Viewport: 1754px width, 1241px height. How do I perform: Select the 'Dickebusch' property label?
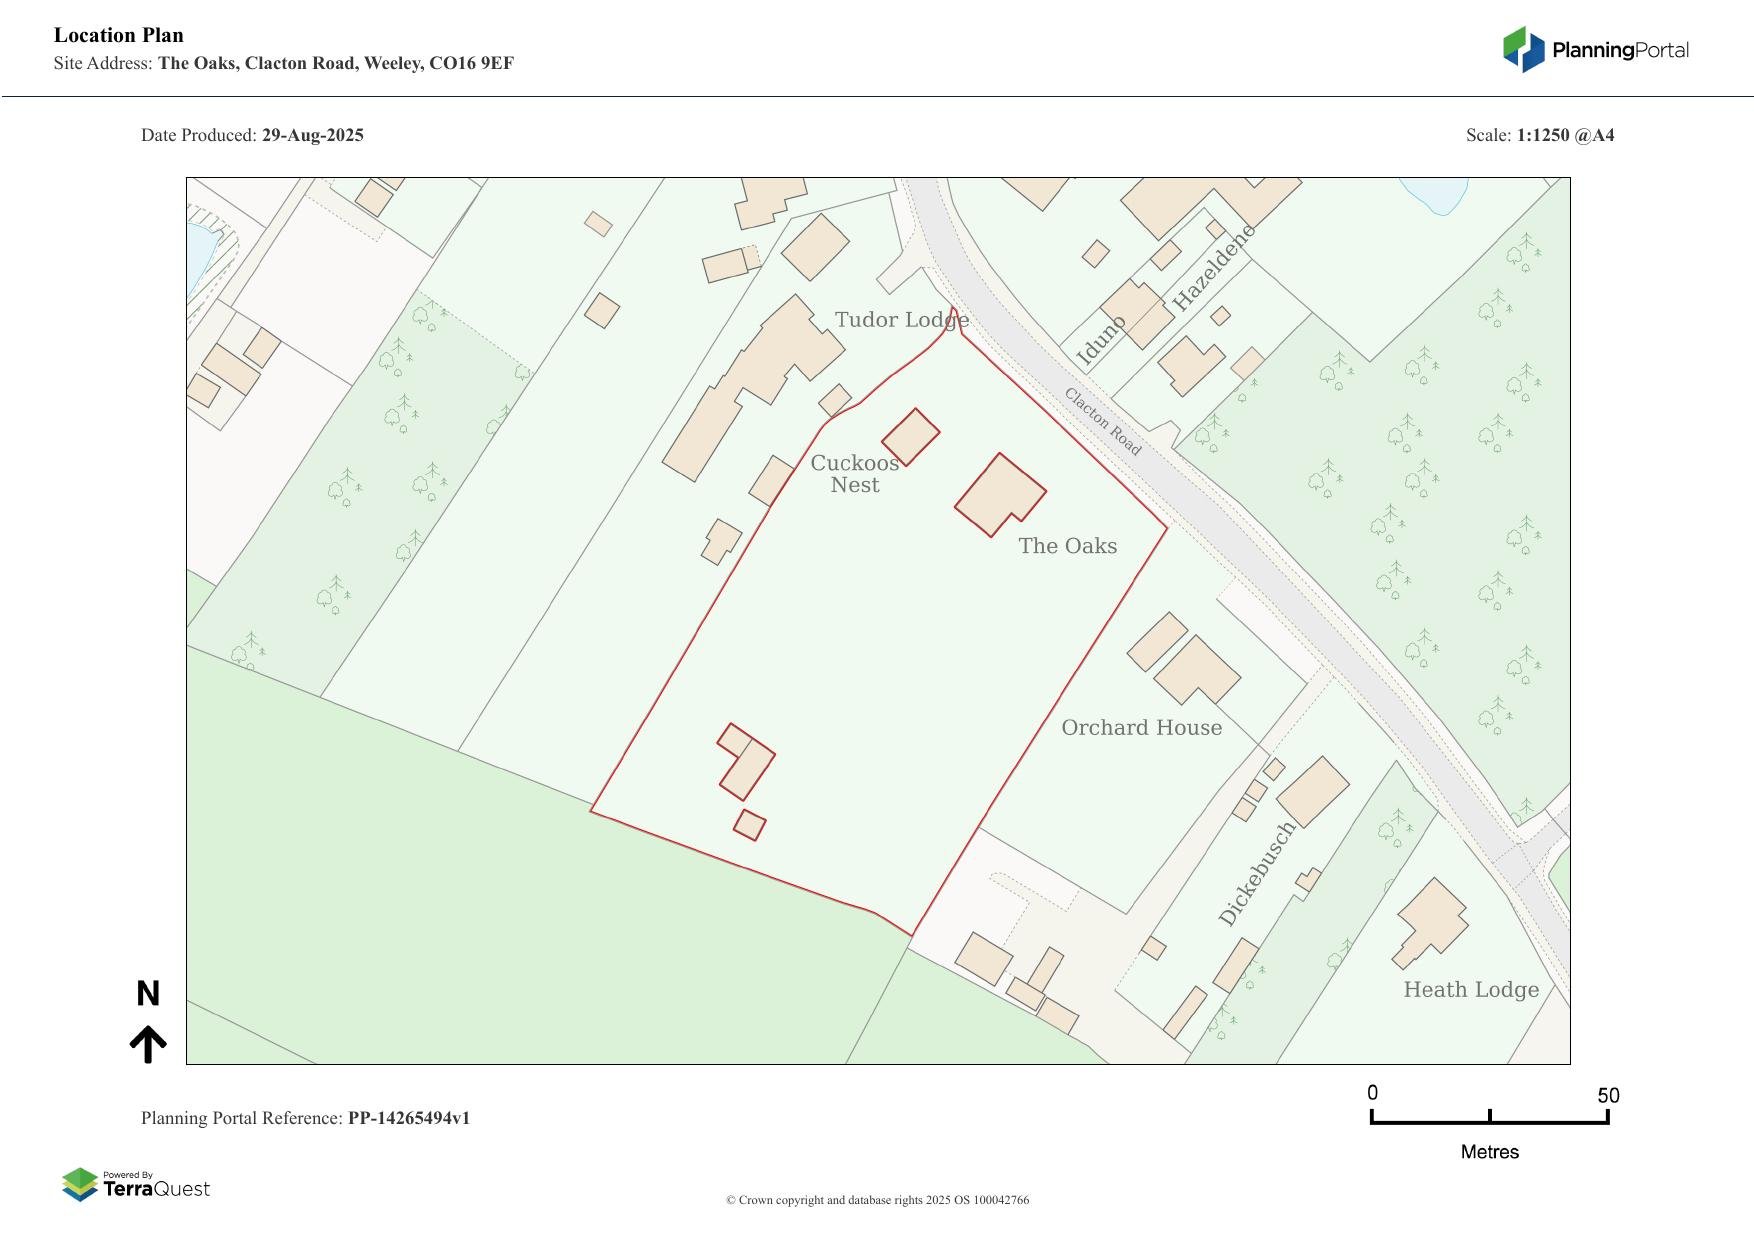[1257, 873]
